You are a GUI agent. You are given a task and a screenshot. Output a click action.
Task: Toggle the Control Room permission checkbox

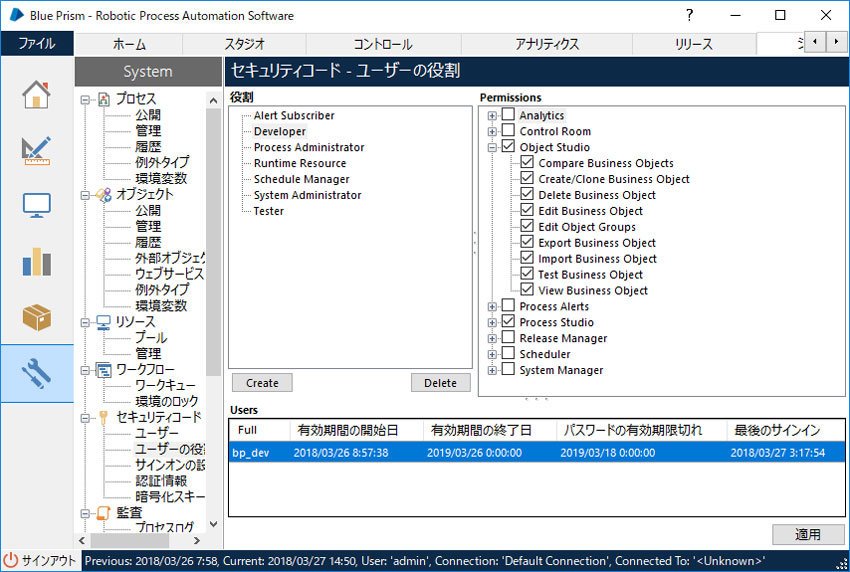click(x=508, y=131)
